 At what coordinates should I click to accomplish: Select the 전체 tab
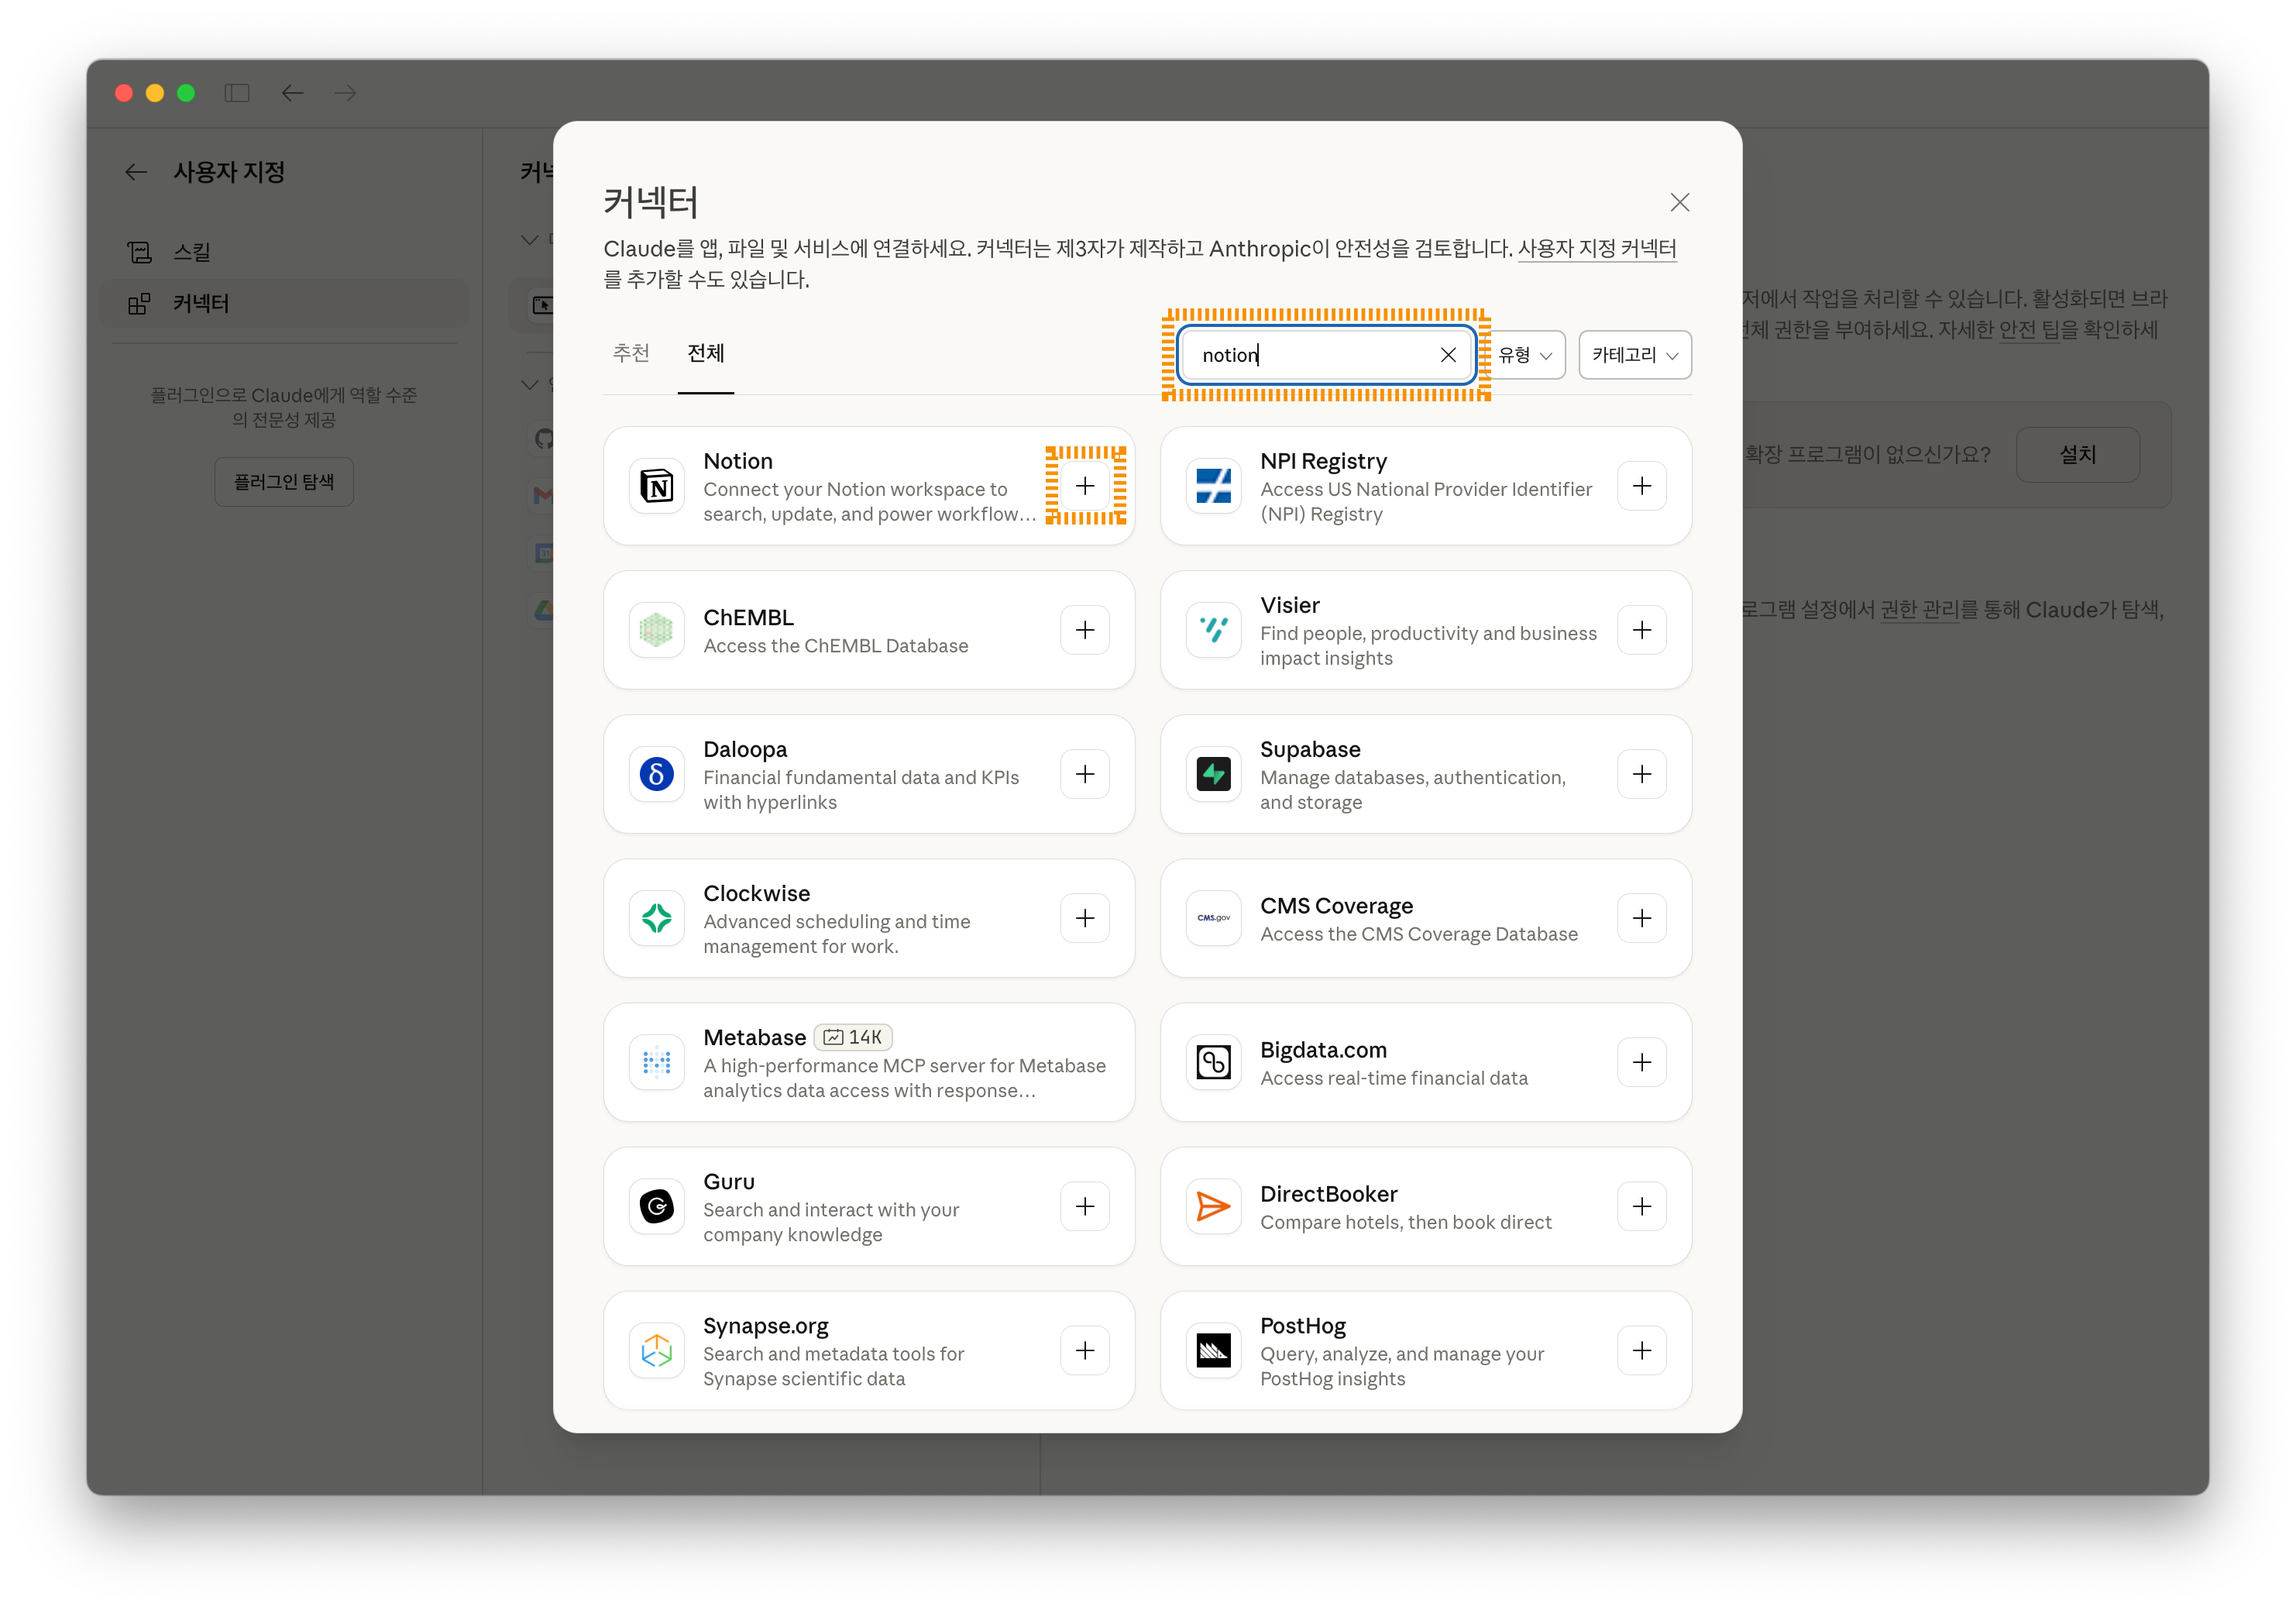click(705, 353)
